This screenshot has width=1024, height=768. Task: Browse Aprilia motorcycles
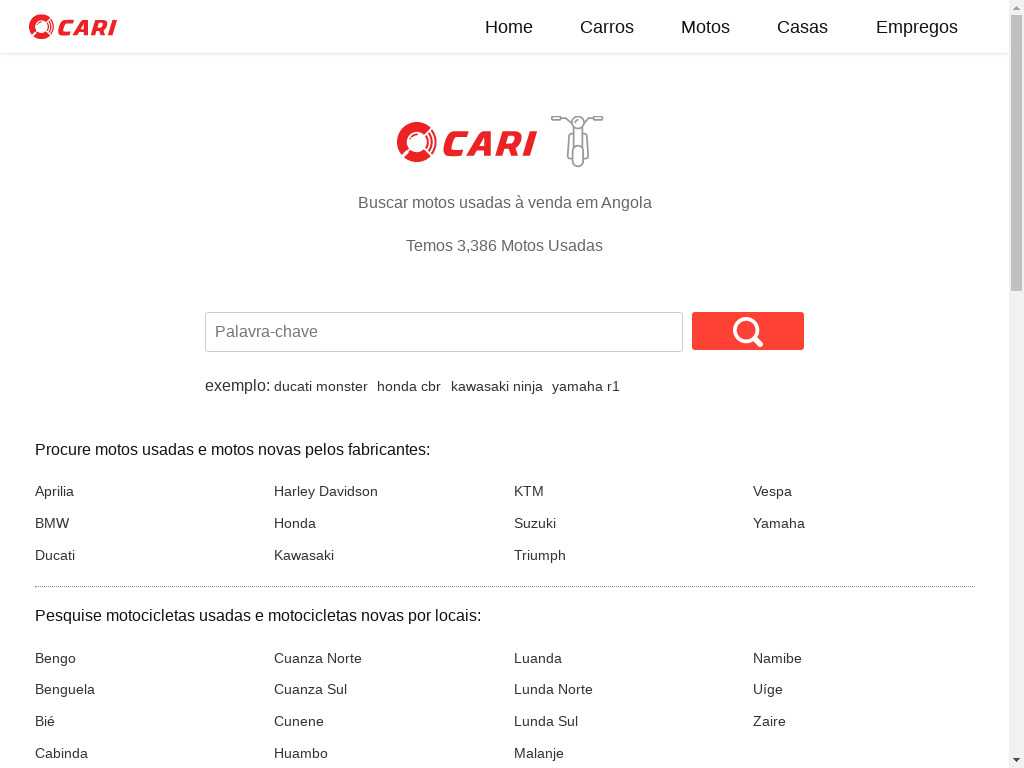click(x=54, y=491)
